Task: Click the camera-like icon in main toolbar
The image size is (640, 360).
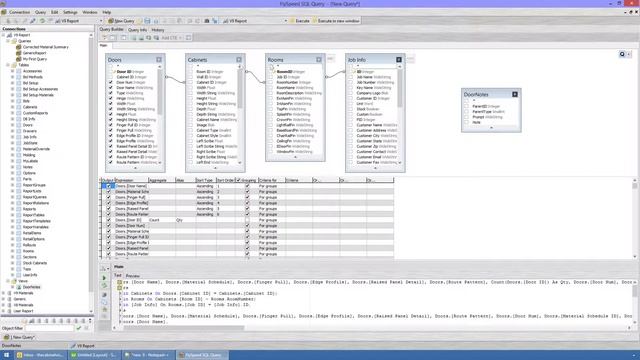Action: pyautogui.click(x=207, y=21)
